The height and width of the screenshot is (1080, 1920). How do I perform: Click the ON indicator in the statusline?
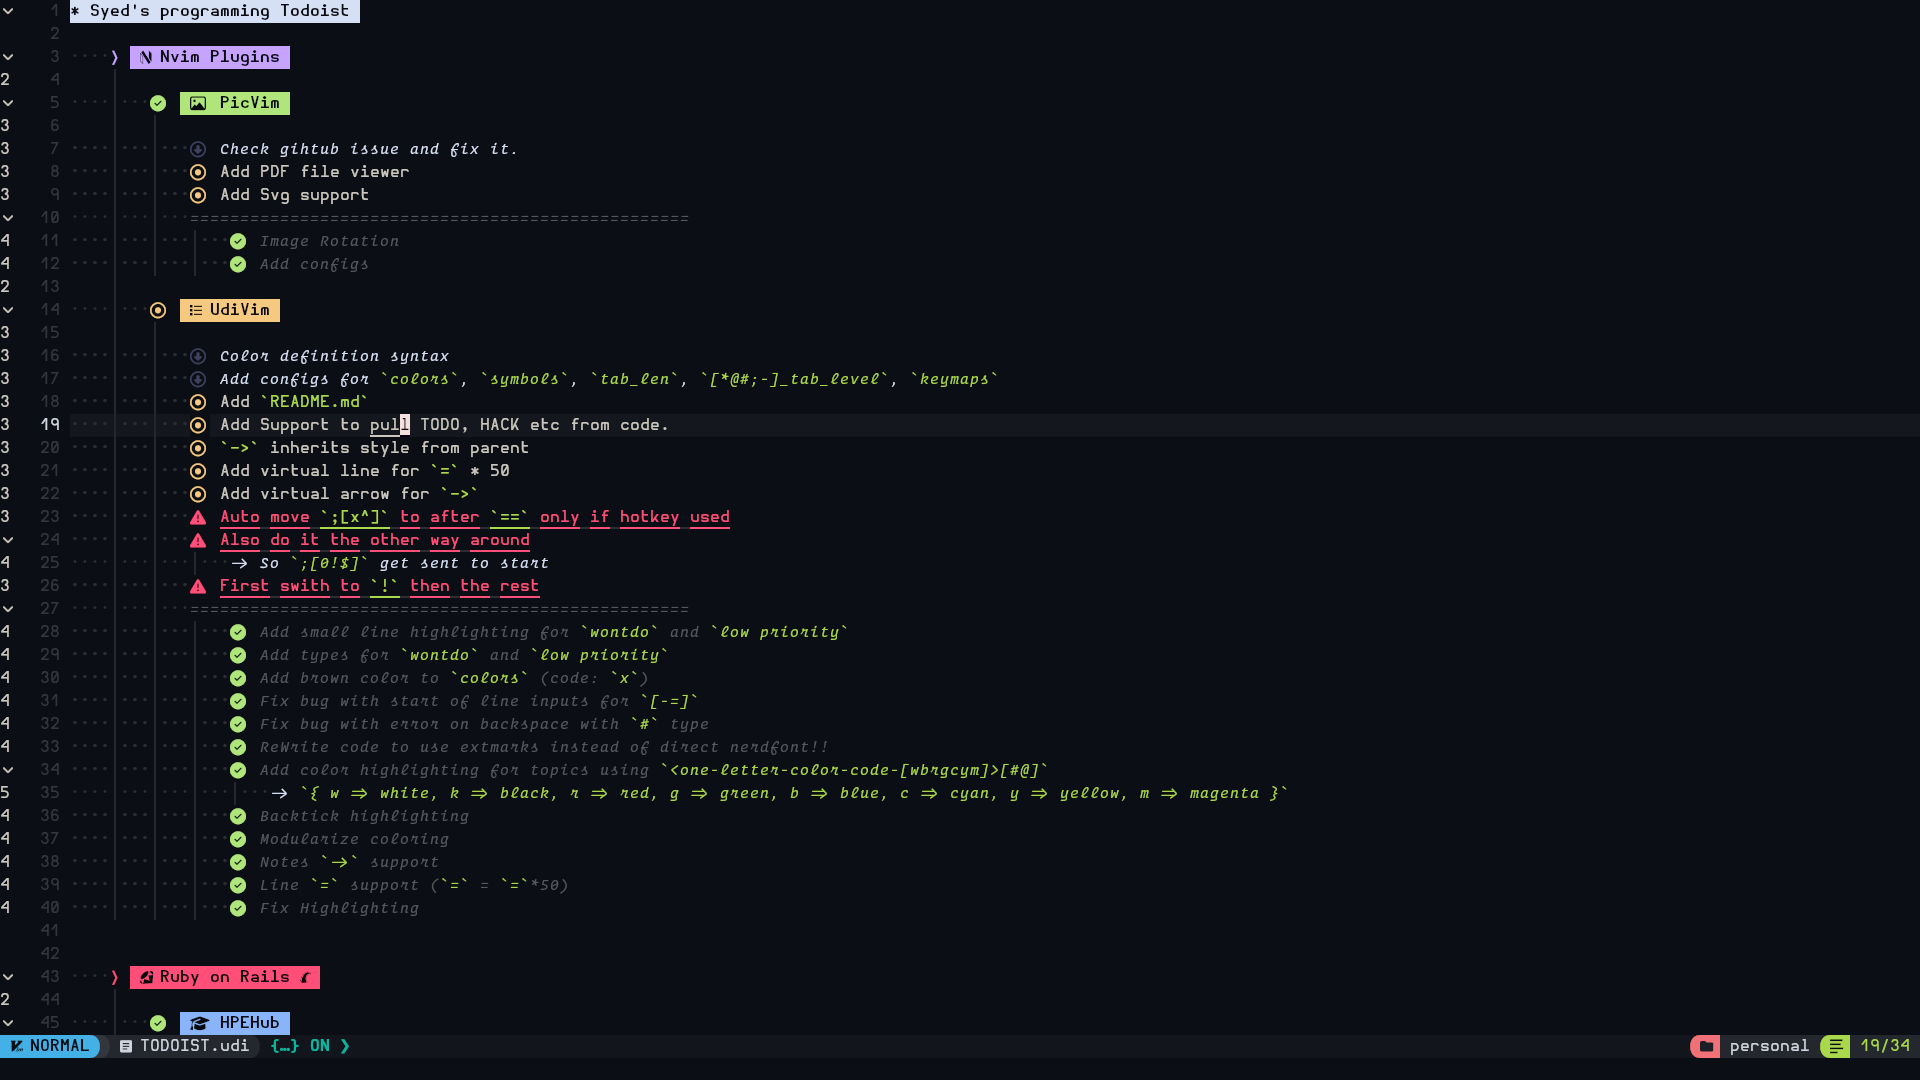[319, 1046]
